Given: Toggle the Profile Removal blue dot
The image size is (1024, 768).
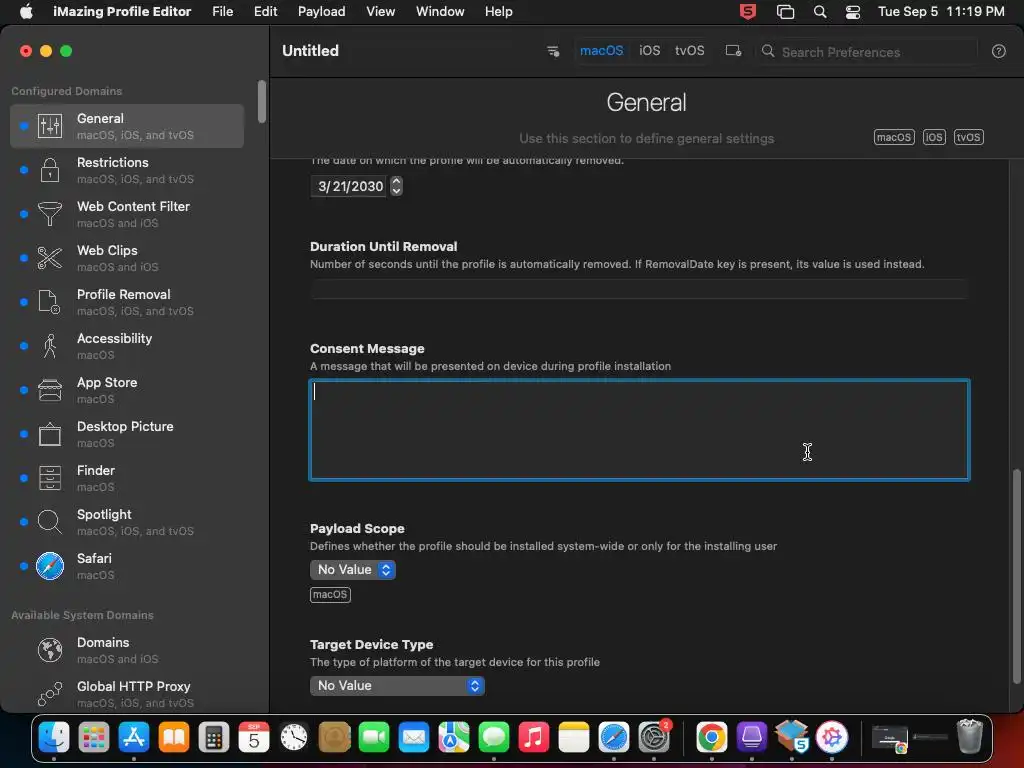Looking at the screenshot, I should pos(24,302).
